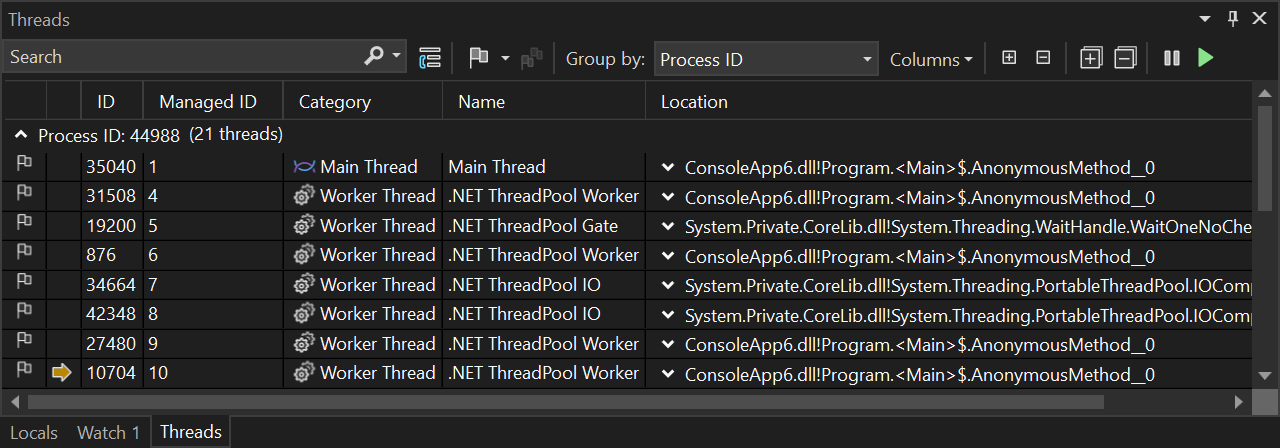Viewport: 1280px width, 448px height.
Task: Toggle show threads in source icon
Action: pos(430,58)
